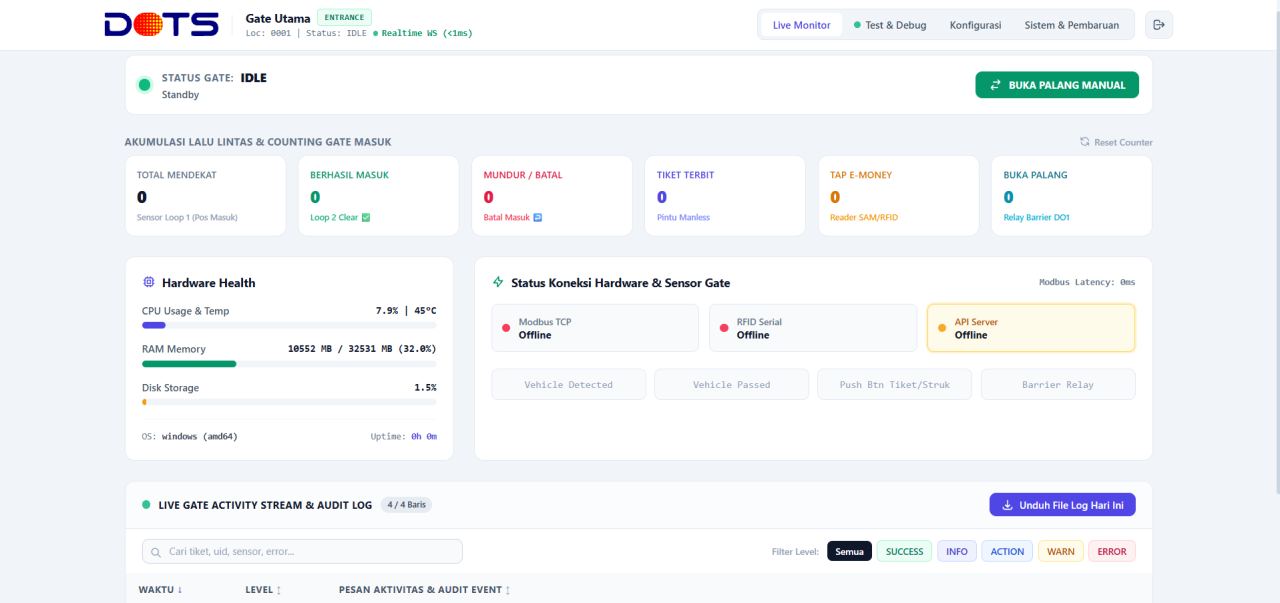Click the RAM Memory usage bar
The width and height of the screenshot is (1280, 603).
click(x=289, y=364)
